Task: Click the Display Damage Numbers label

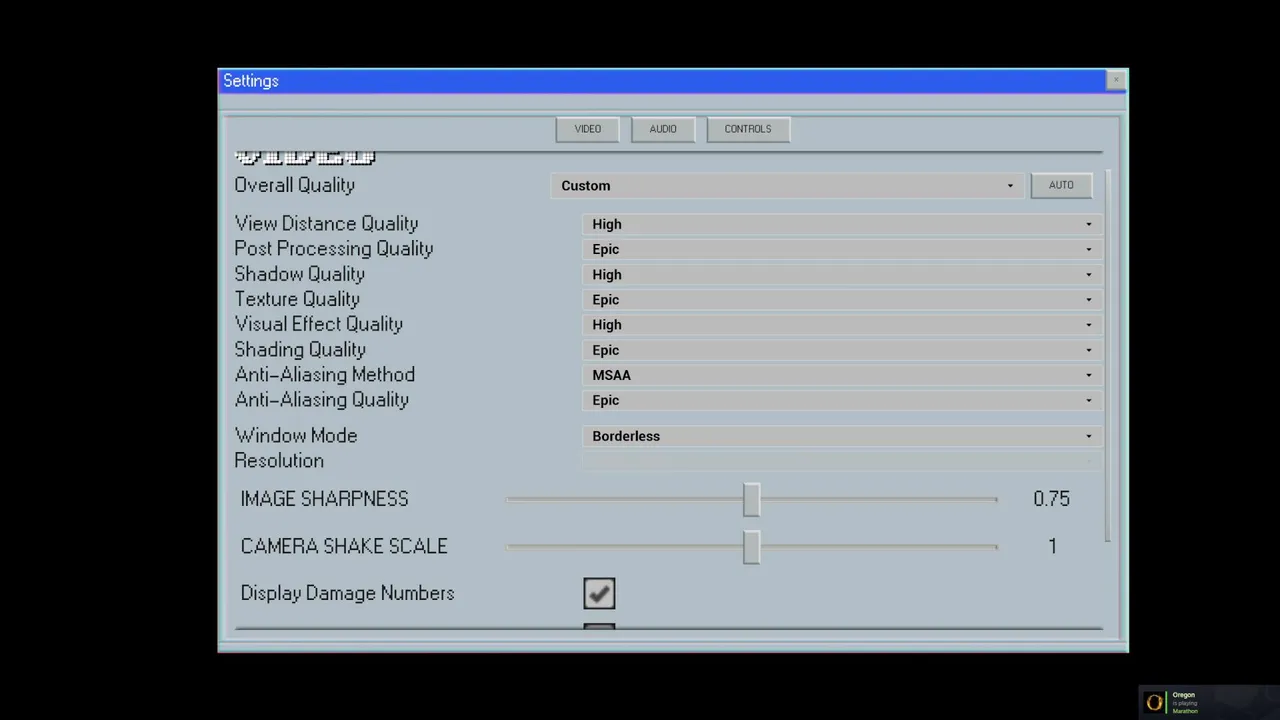Action: click(347, 593)
